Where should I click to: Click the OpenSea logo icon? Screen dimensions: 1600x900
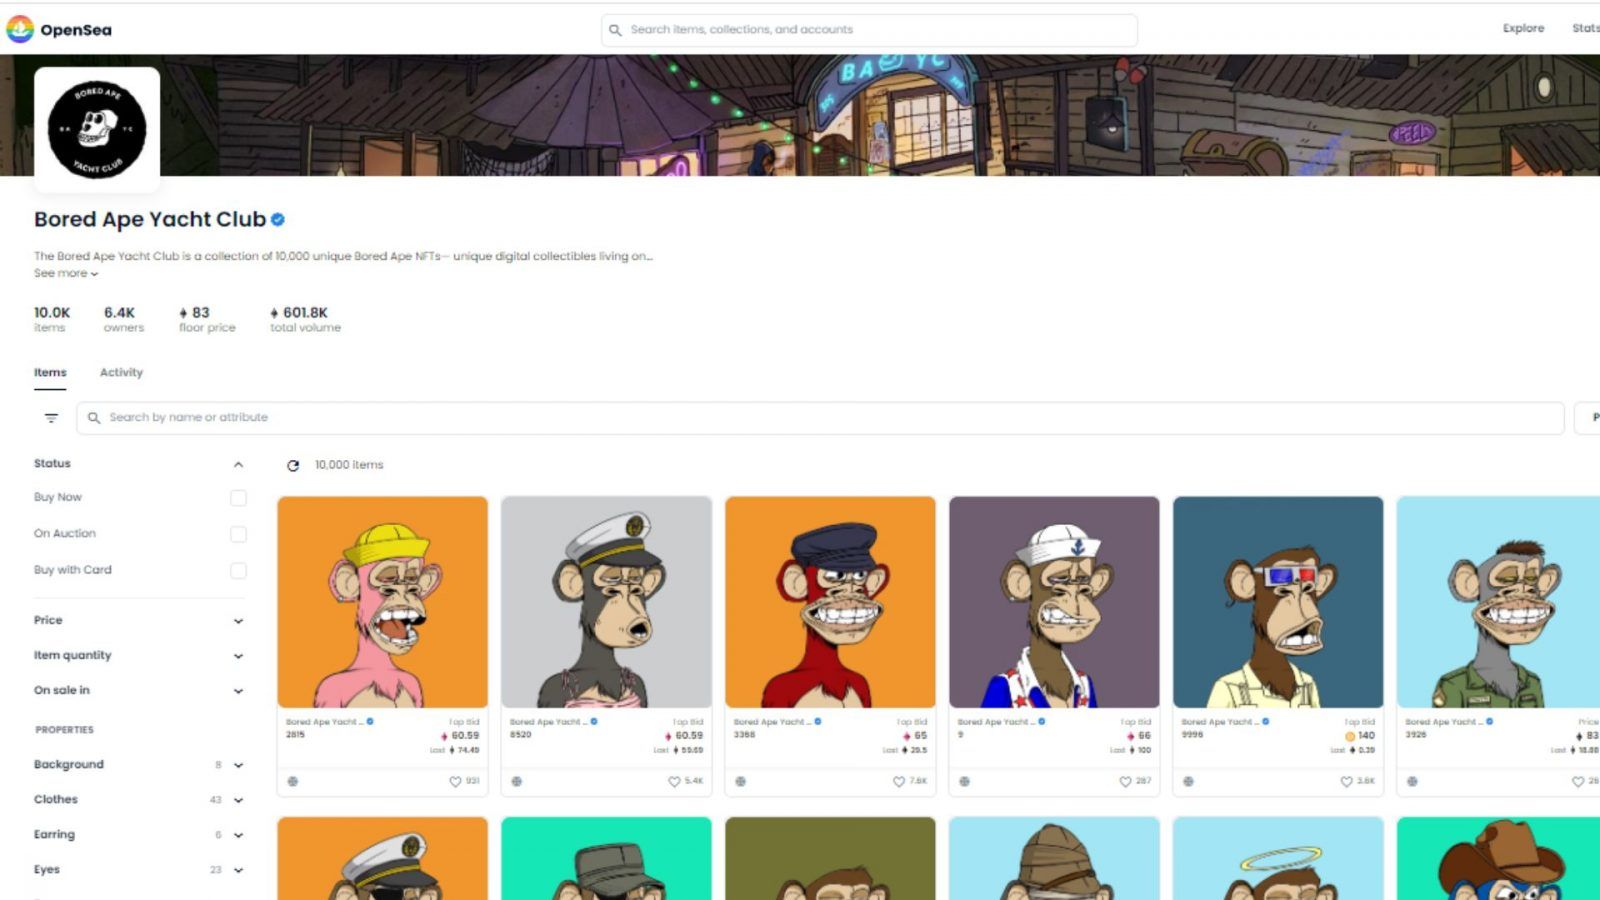[x=20, y=30]
